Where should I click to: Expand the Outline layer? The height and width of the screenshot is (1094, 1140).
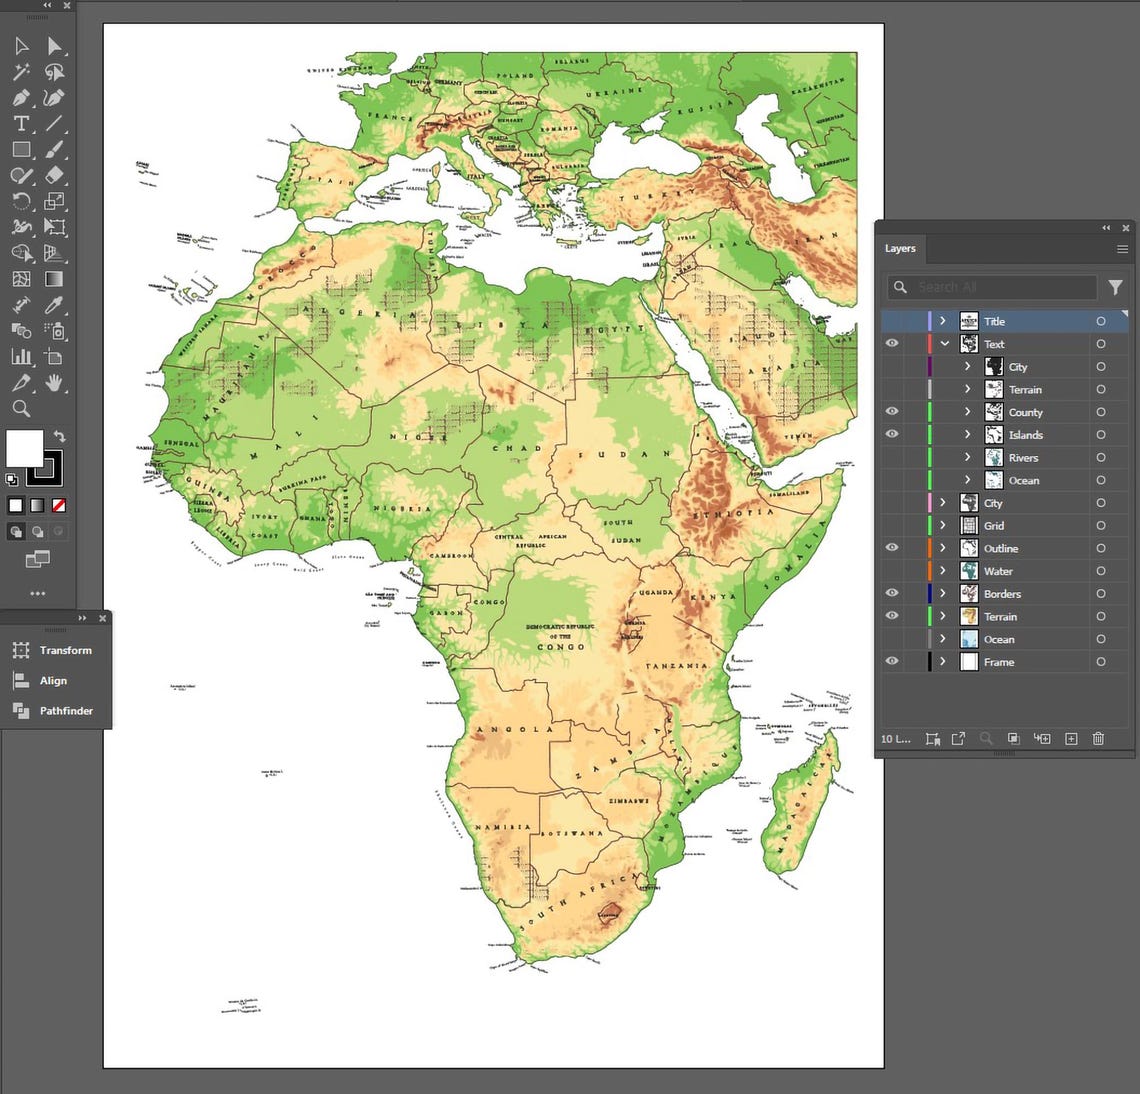(x=943, y=548)
